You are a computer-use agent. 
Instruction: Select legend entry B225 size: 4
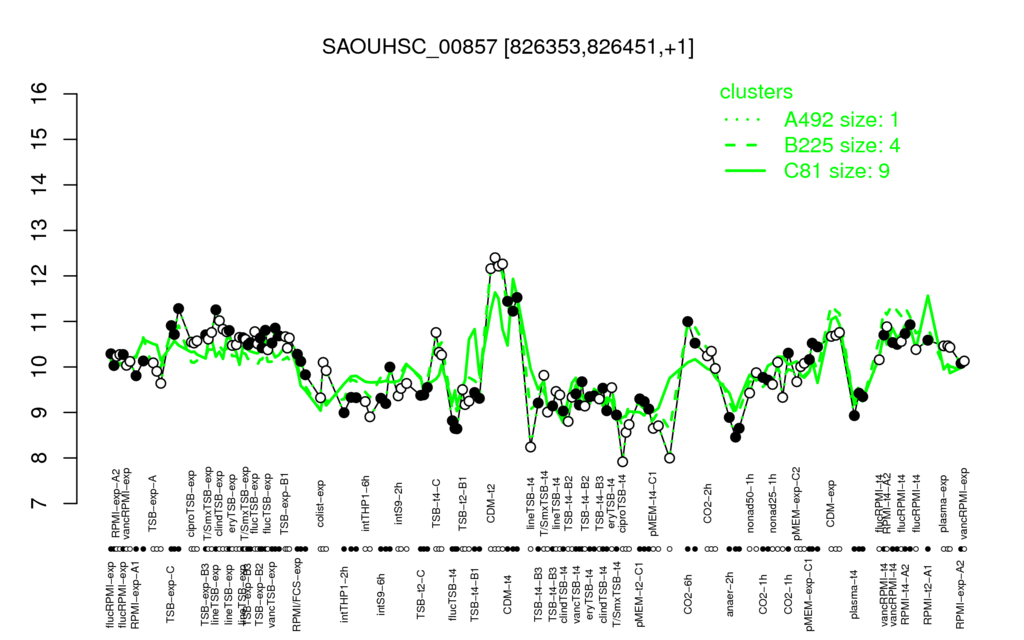[842, 145]
